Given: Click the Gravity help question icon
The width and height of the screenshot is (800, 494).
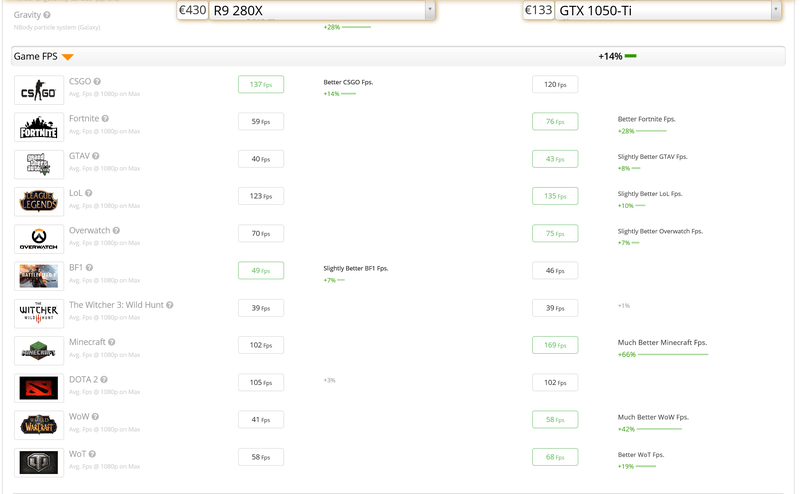Looking at the screenshot, I should coord(47,15).
